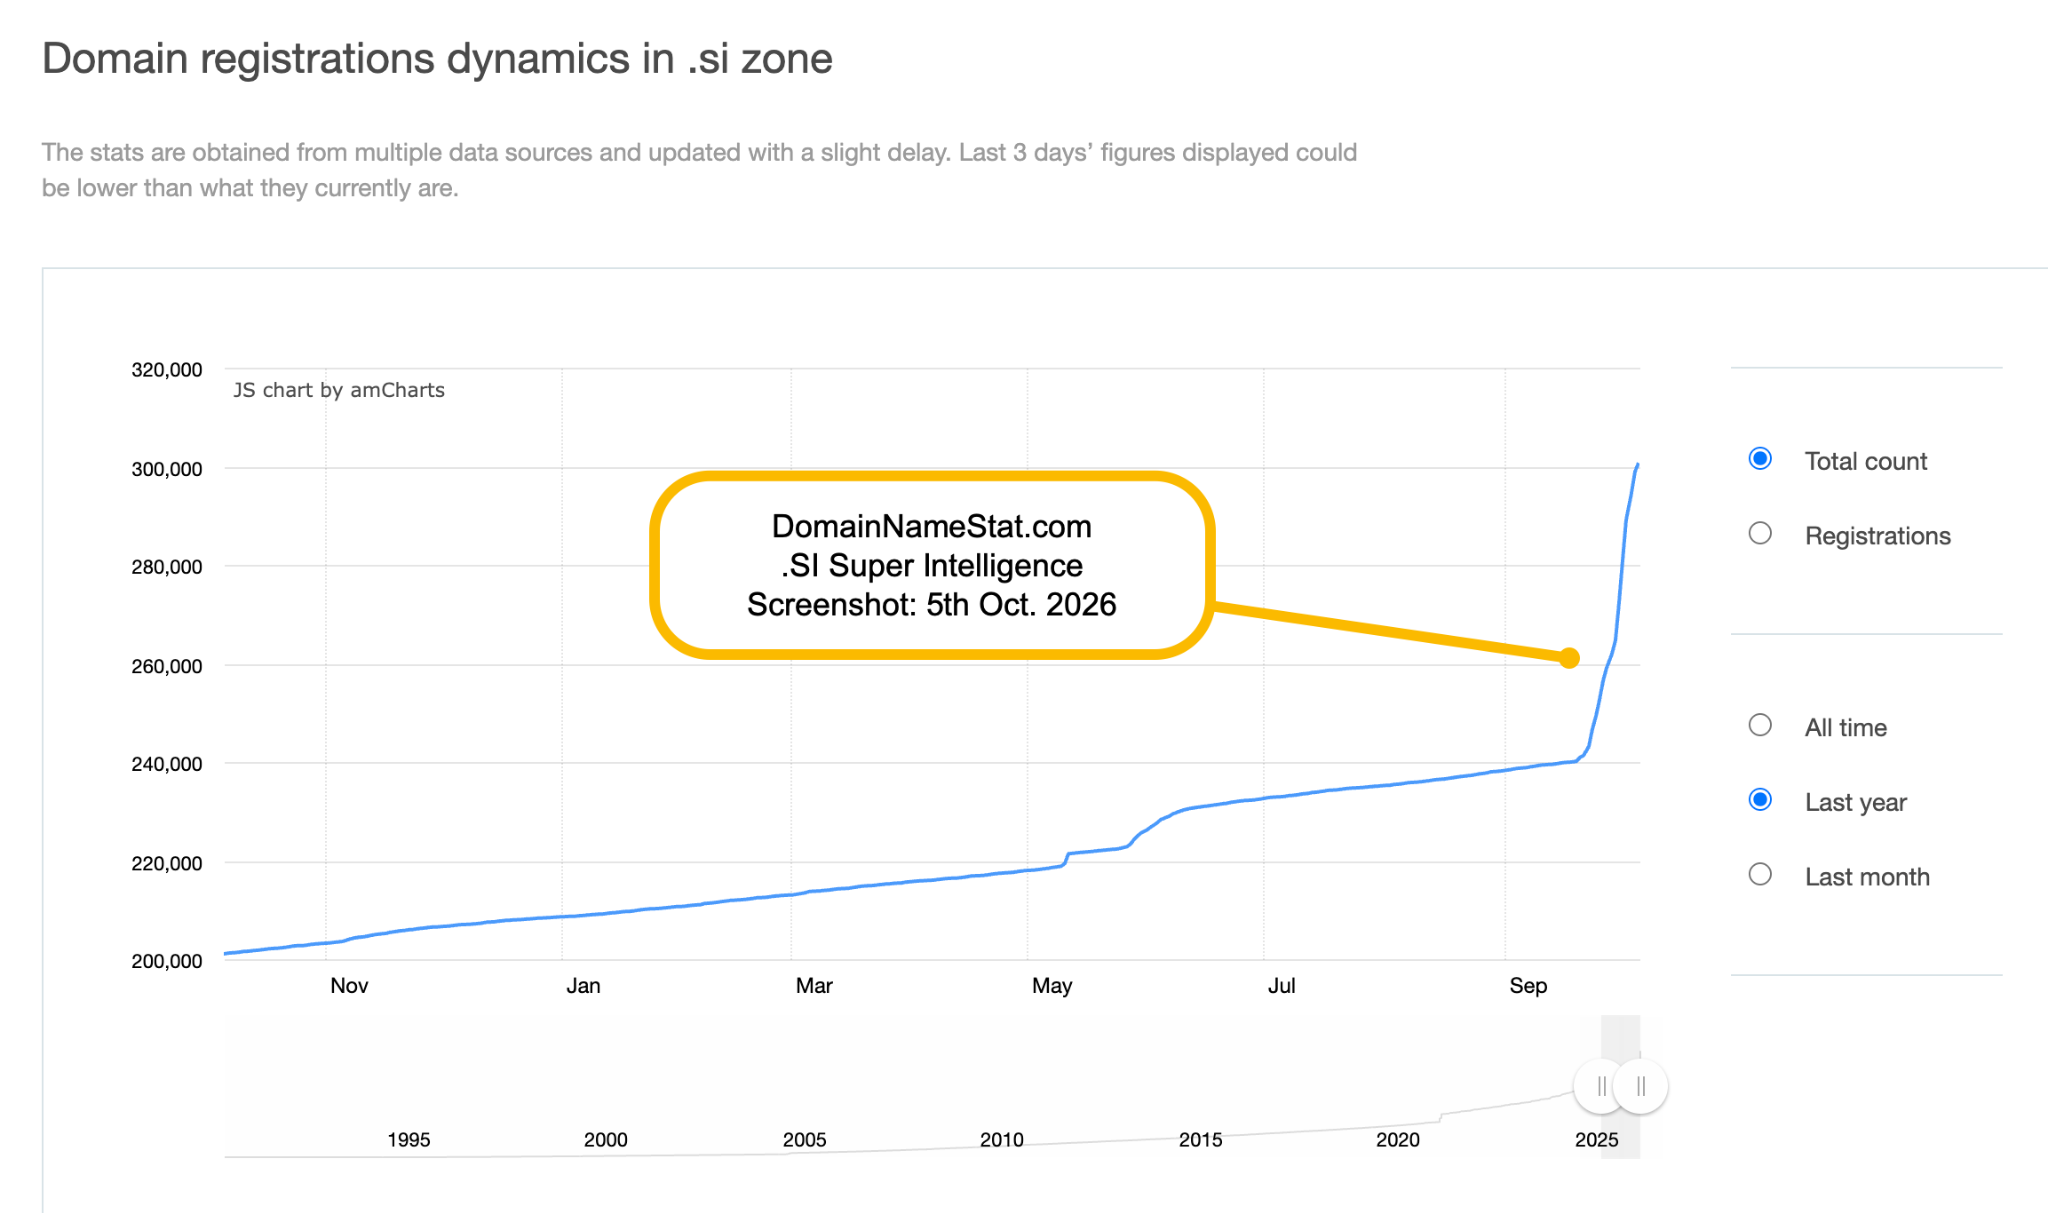Click the 2025 label on the overview timeline
Screen dimensions: 2048x1213
click(x=1596, y=1139)
